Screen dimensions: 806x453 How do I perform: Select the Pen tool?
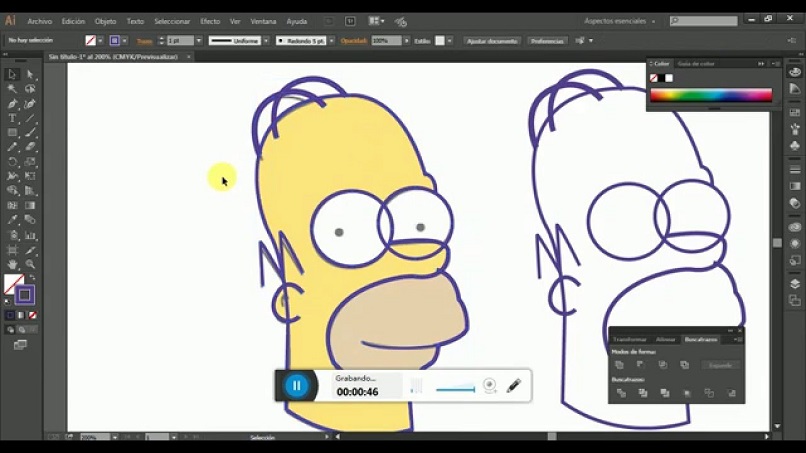(x=12, y=103)
